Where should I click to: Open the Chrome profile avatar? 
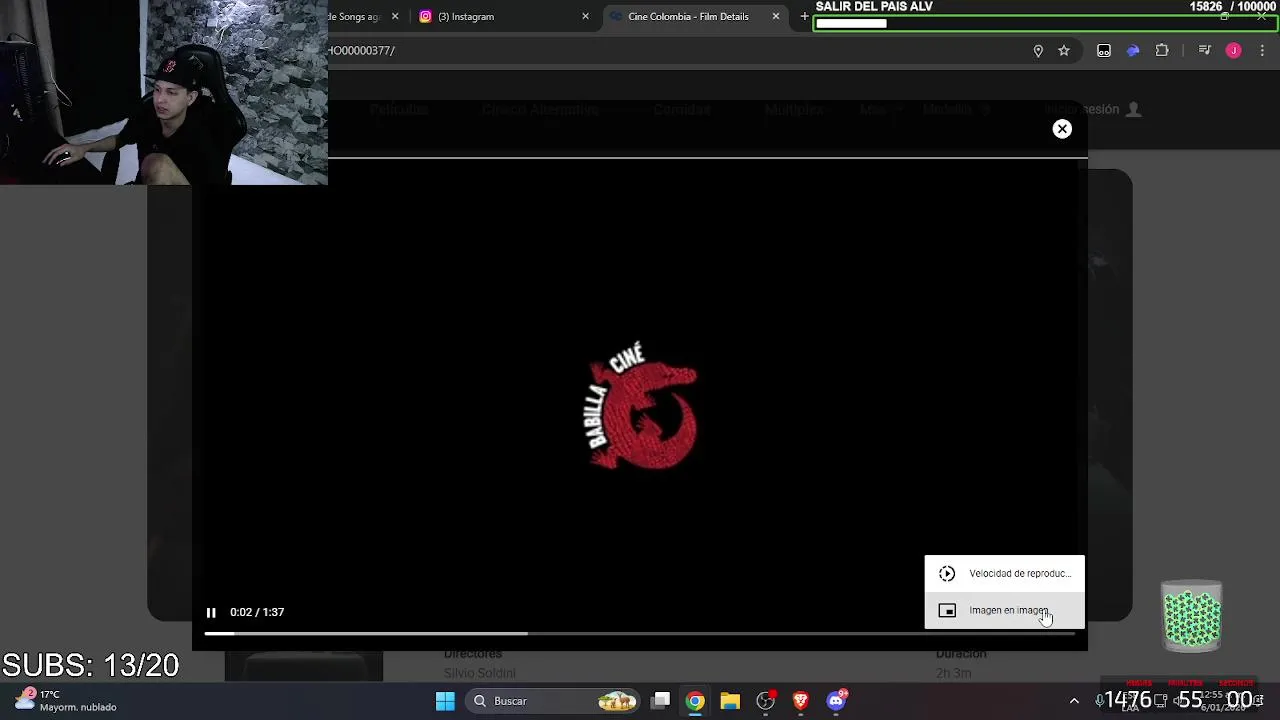pos(1234,51)
